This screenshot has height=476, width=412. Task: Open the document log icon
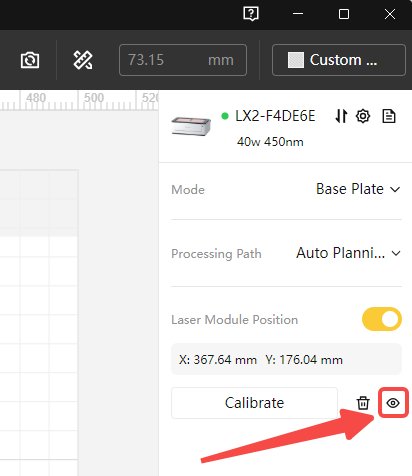tap(389, 116)
